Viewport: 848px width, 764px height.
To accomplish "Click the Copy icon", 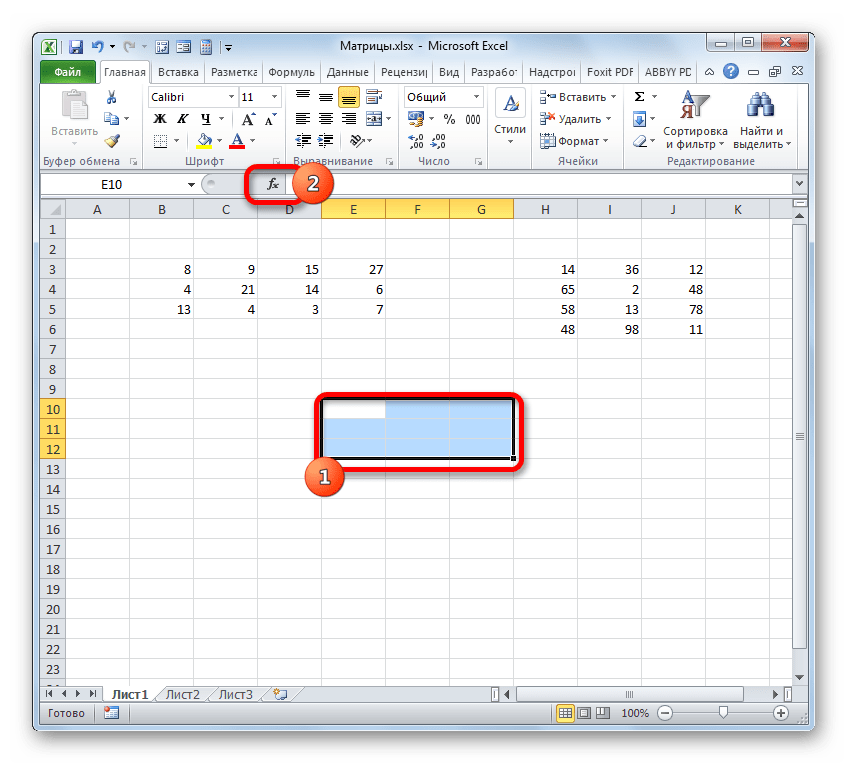I will [111, 118].
